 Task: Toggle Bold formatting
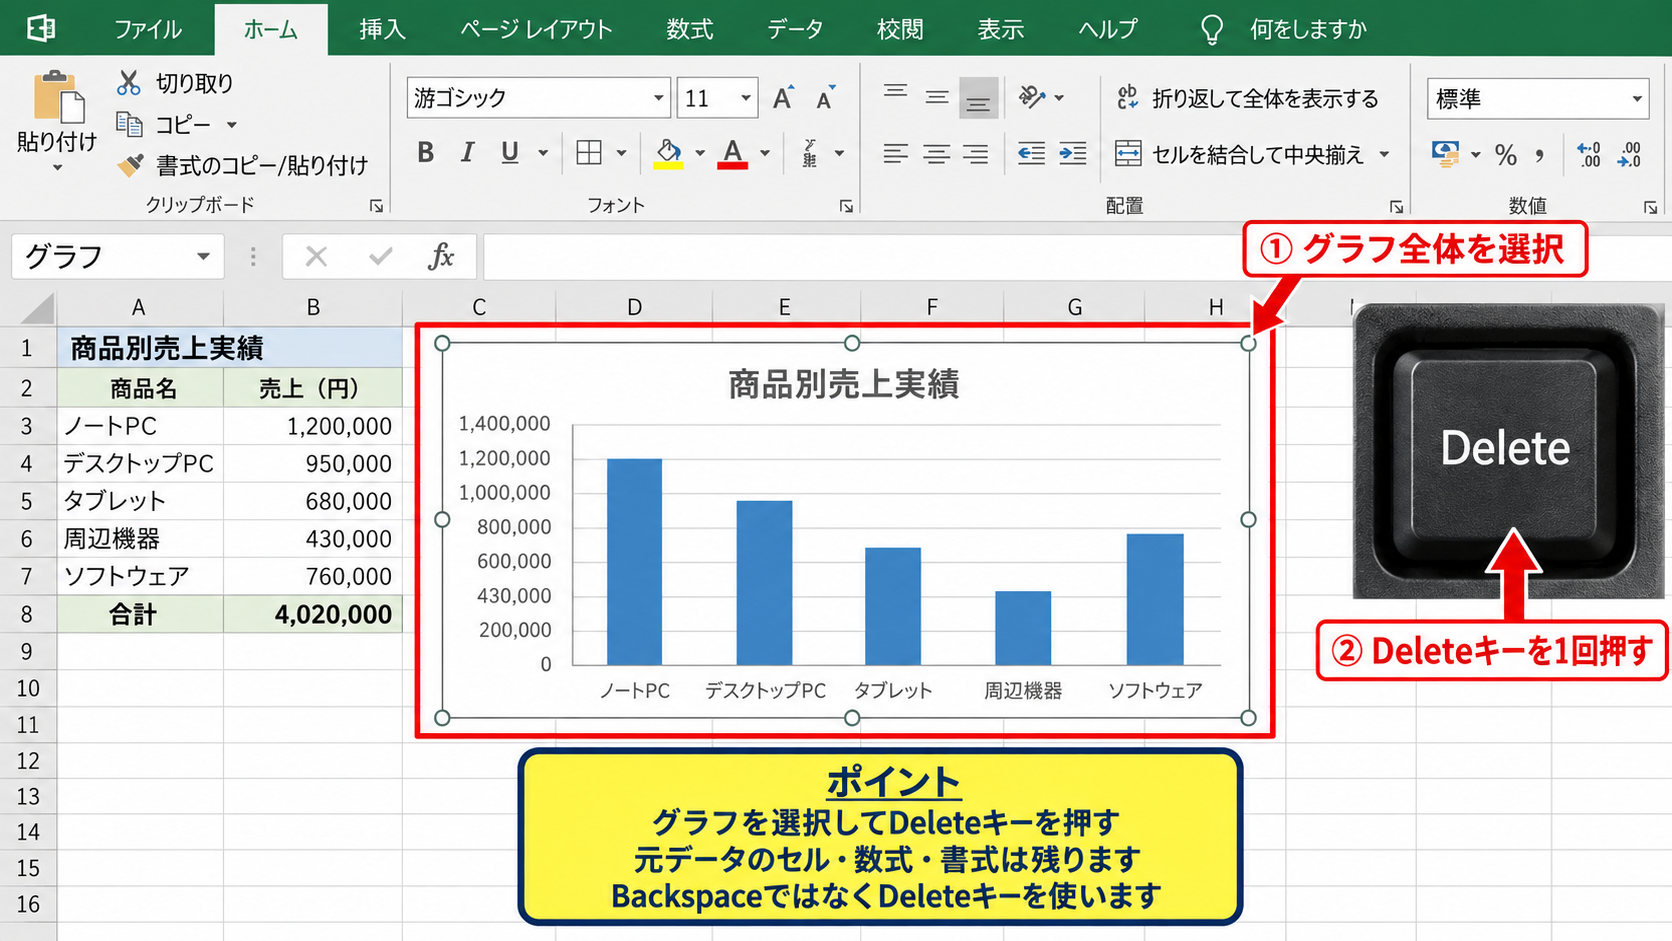(426, 153)
